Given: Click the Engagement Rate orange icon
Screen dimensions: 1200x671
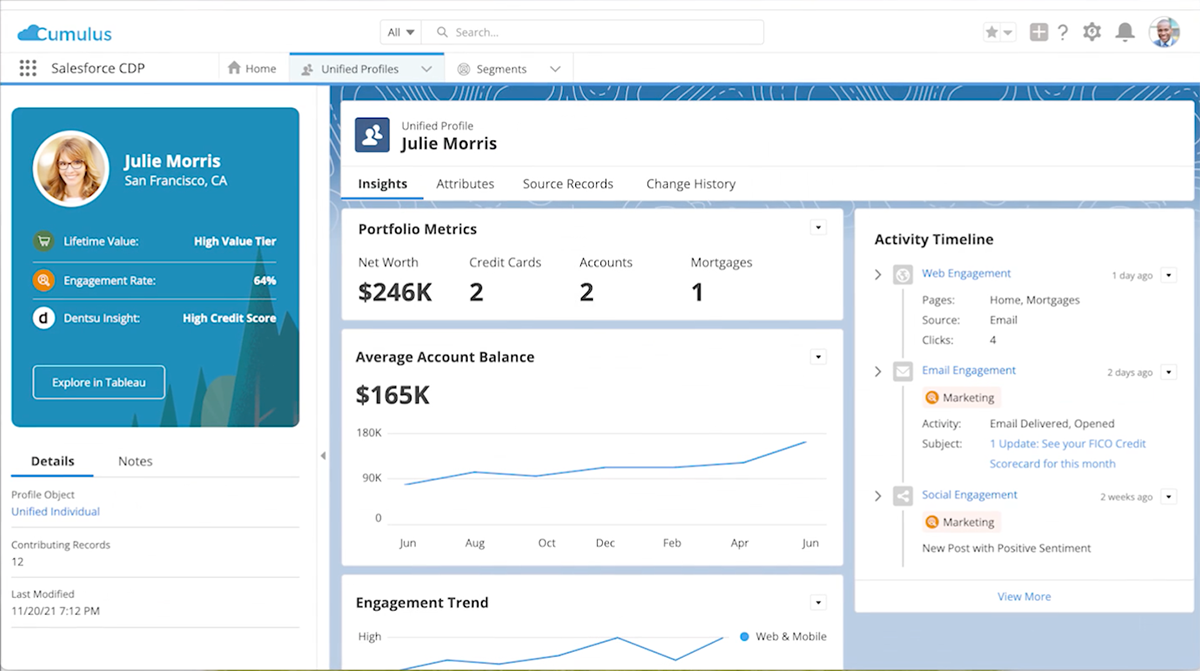Looking at the screenshot, I should point(43,281).
